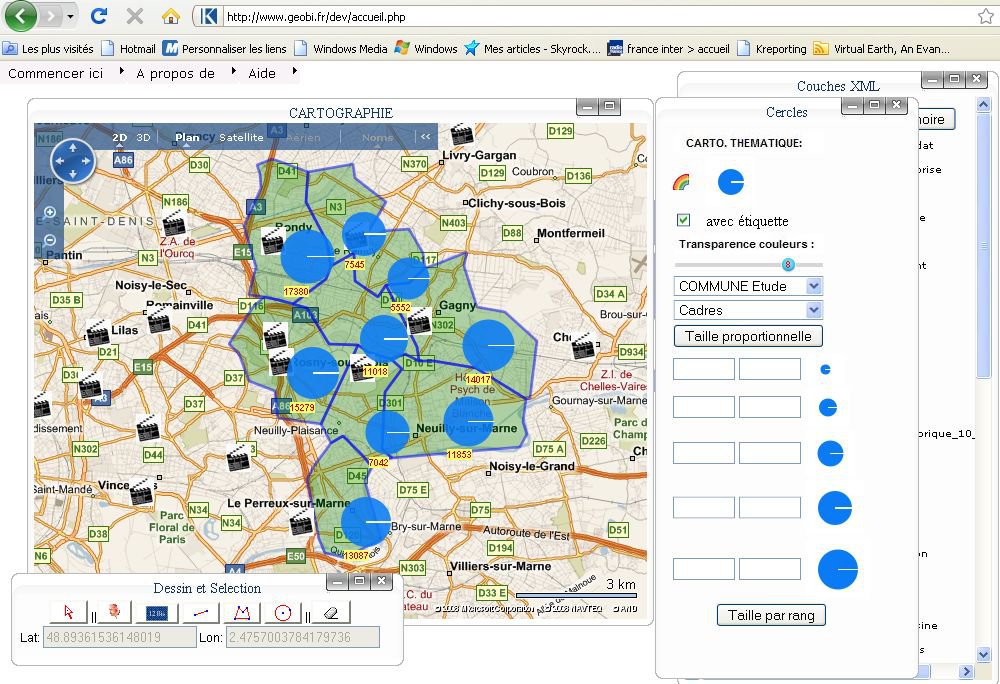Open the 'Cadres' dropdown list
The image size is (1000, 684).
[748, 310]
